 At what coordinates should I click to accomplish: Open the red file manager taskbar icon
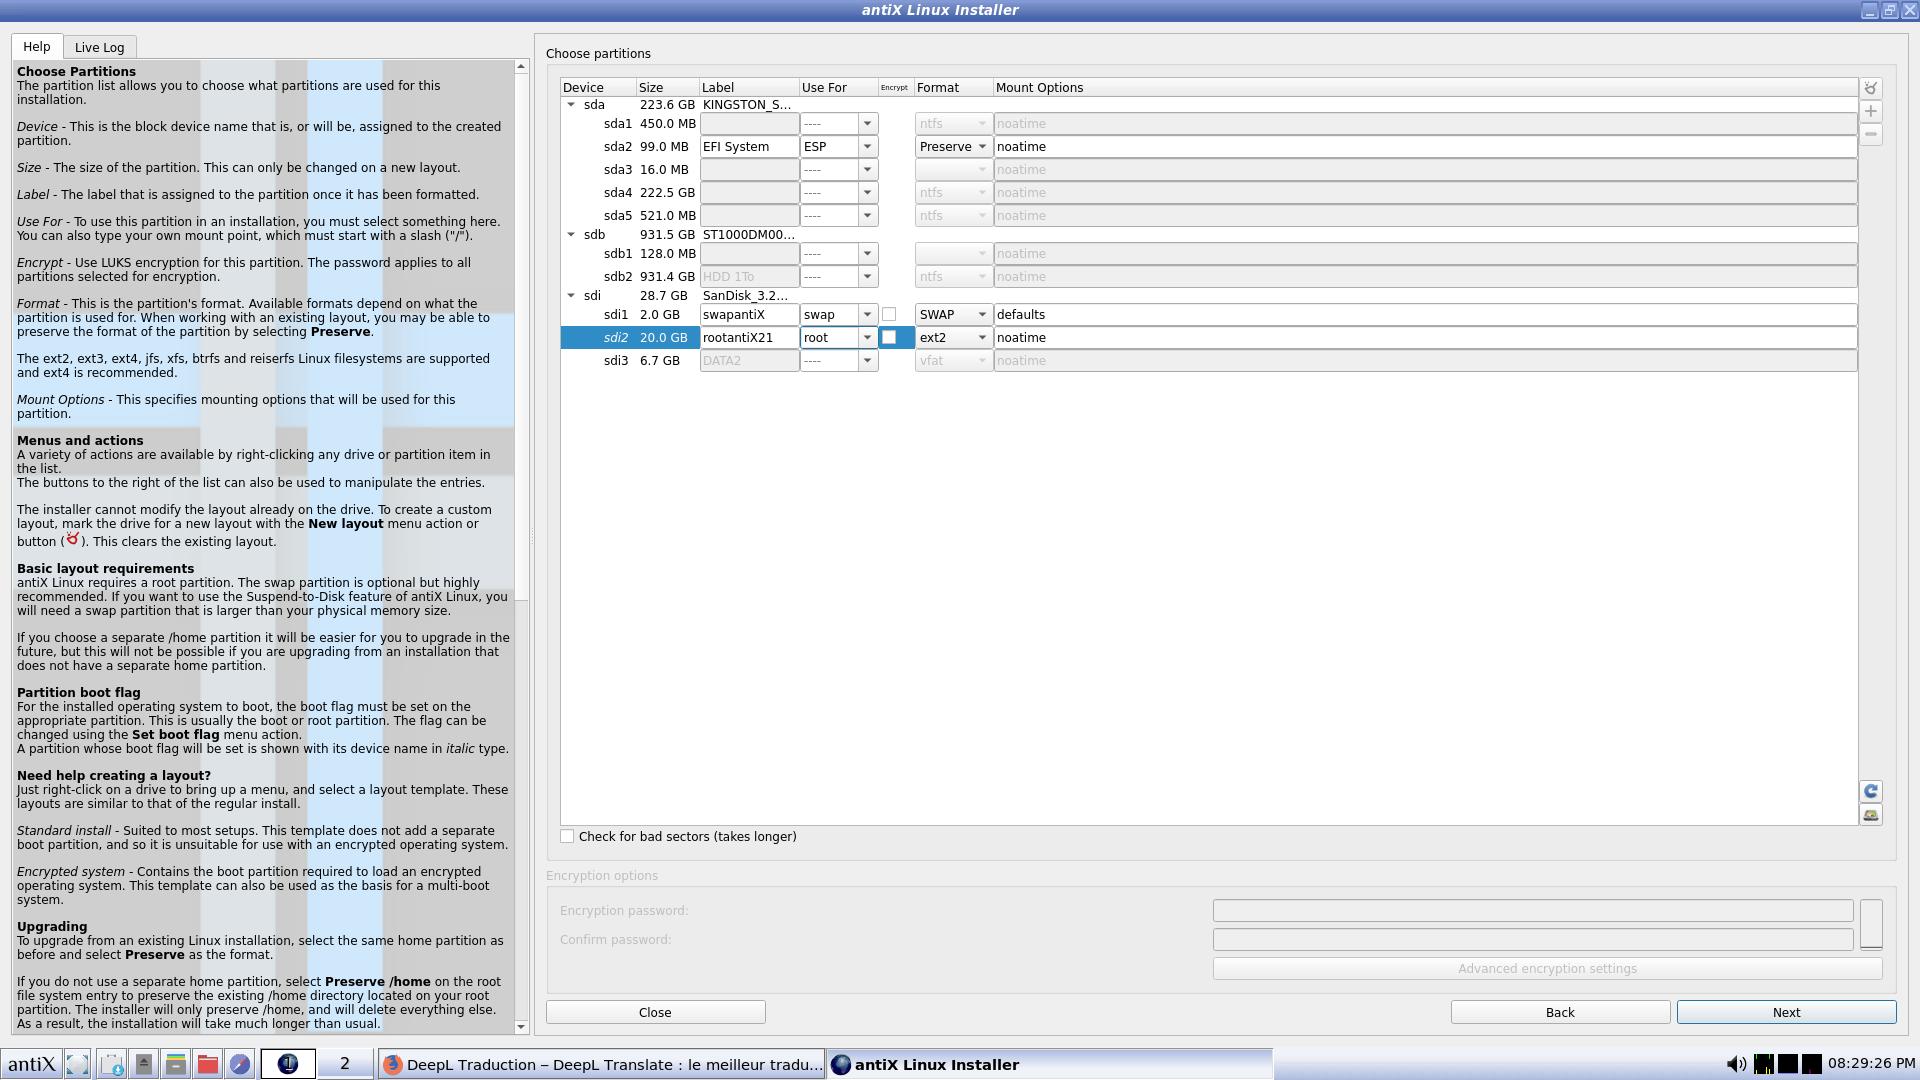point(207,1064)
